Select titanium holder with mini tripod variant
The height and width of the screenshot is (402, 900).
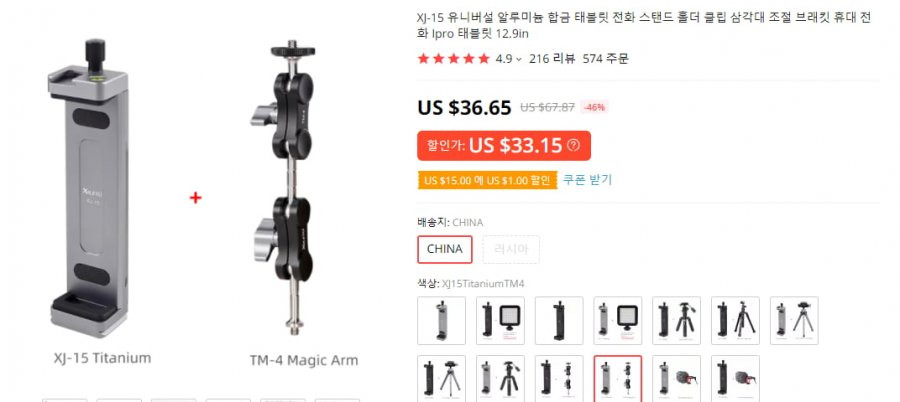point(794,320)
